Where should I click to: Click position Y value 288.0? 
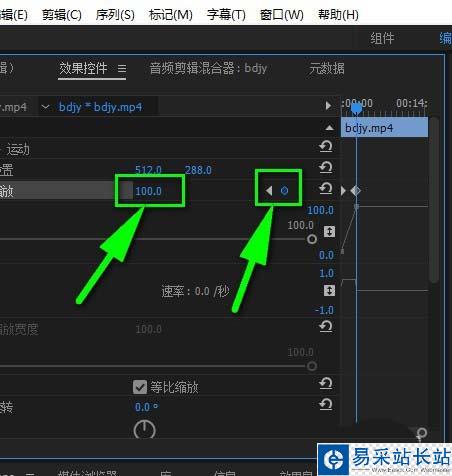click(198, 170)
